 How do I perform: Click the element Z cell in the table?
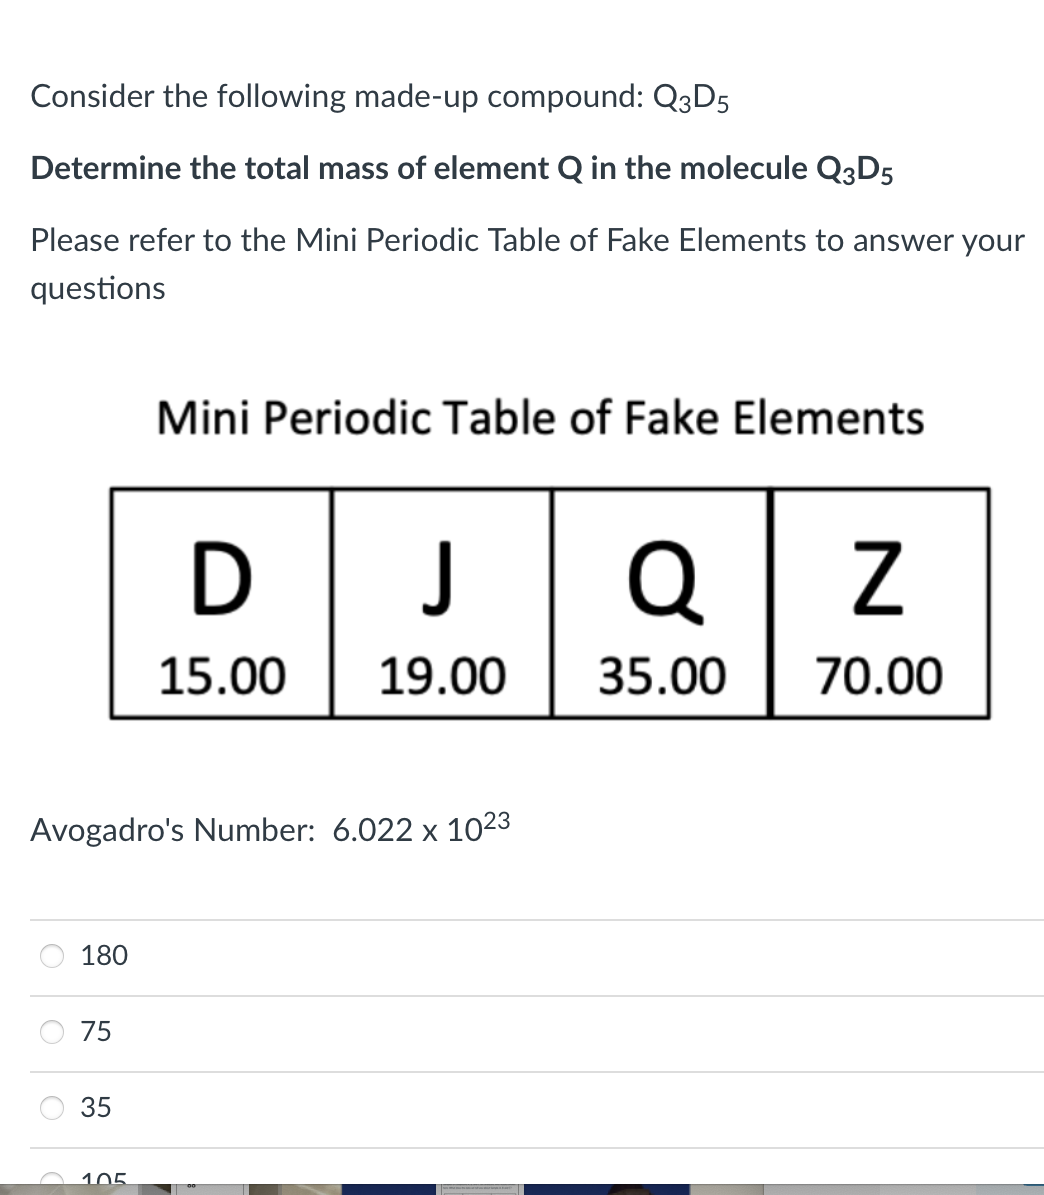[x=880, y=600]
